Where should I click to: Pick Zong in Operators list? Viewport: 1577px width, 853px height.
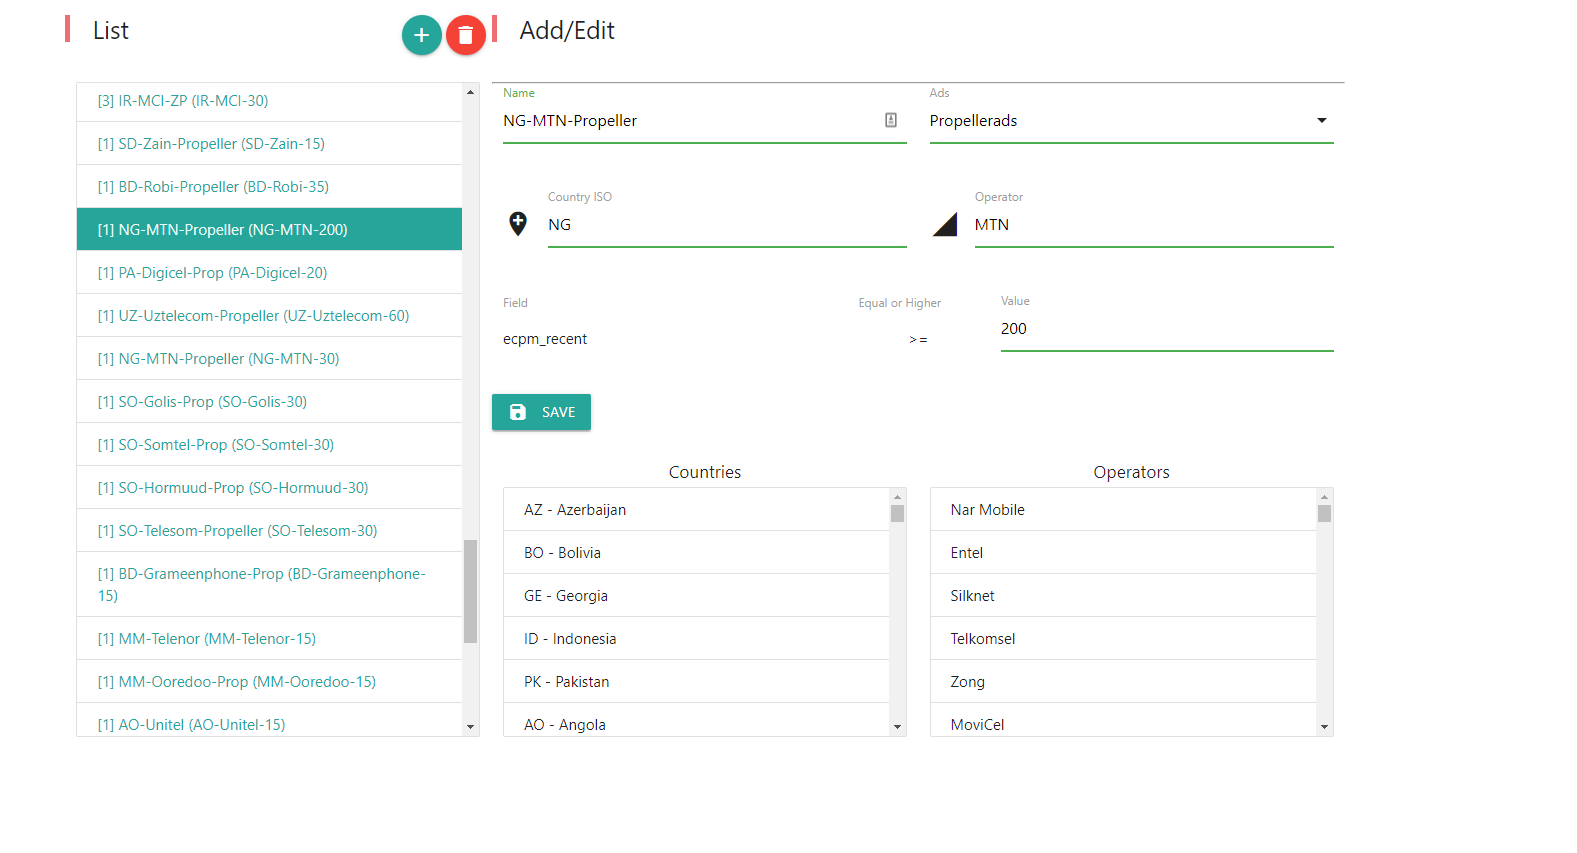coord(1123,682)
